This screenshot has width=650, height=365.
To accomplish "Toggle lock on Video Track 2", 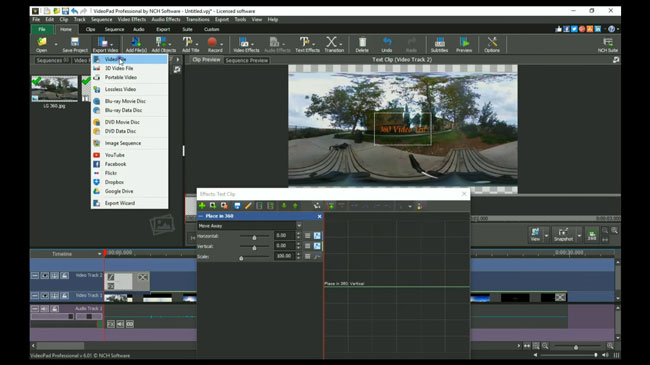I will point(65,275).
